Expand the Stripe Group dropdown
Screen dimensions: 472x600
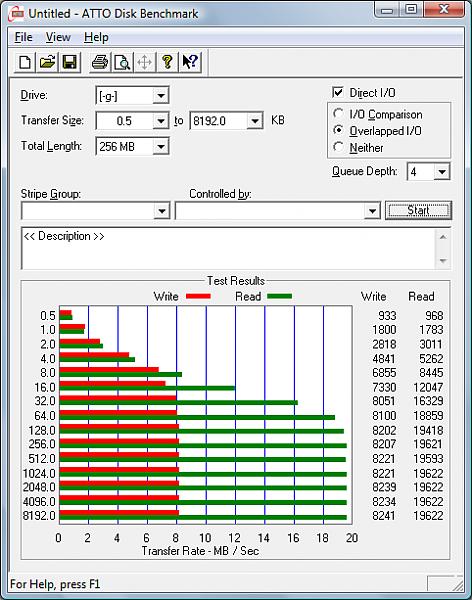(x=162, y=211)
